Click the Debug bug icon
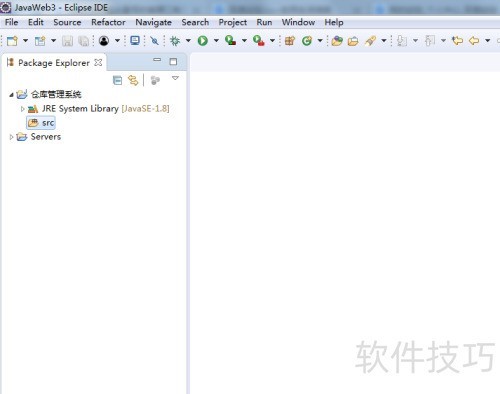The width and height of the screenshot is (500, 394). [175, 41]
